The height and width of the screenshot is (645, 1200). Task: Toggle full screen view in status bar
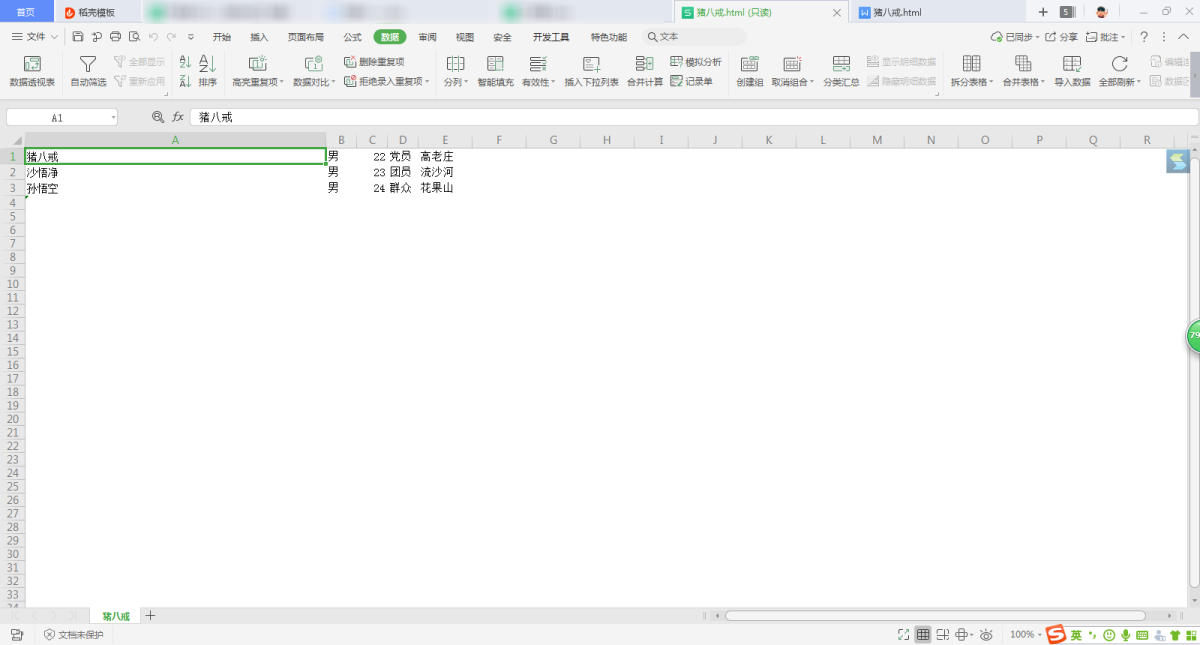(903, 635)
